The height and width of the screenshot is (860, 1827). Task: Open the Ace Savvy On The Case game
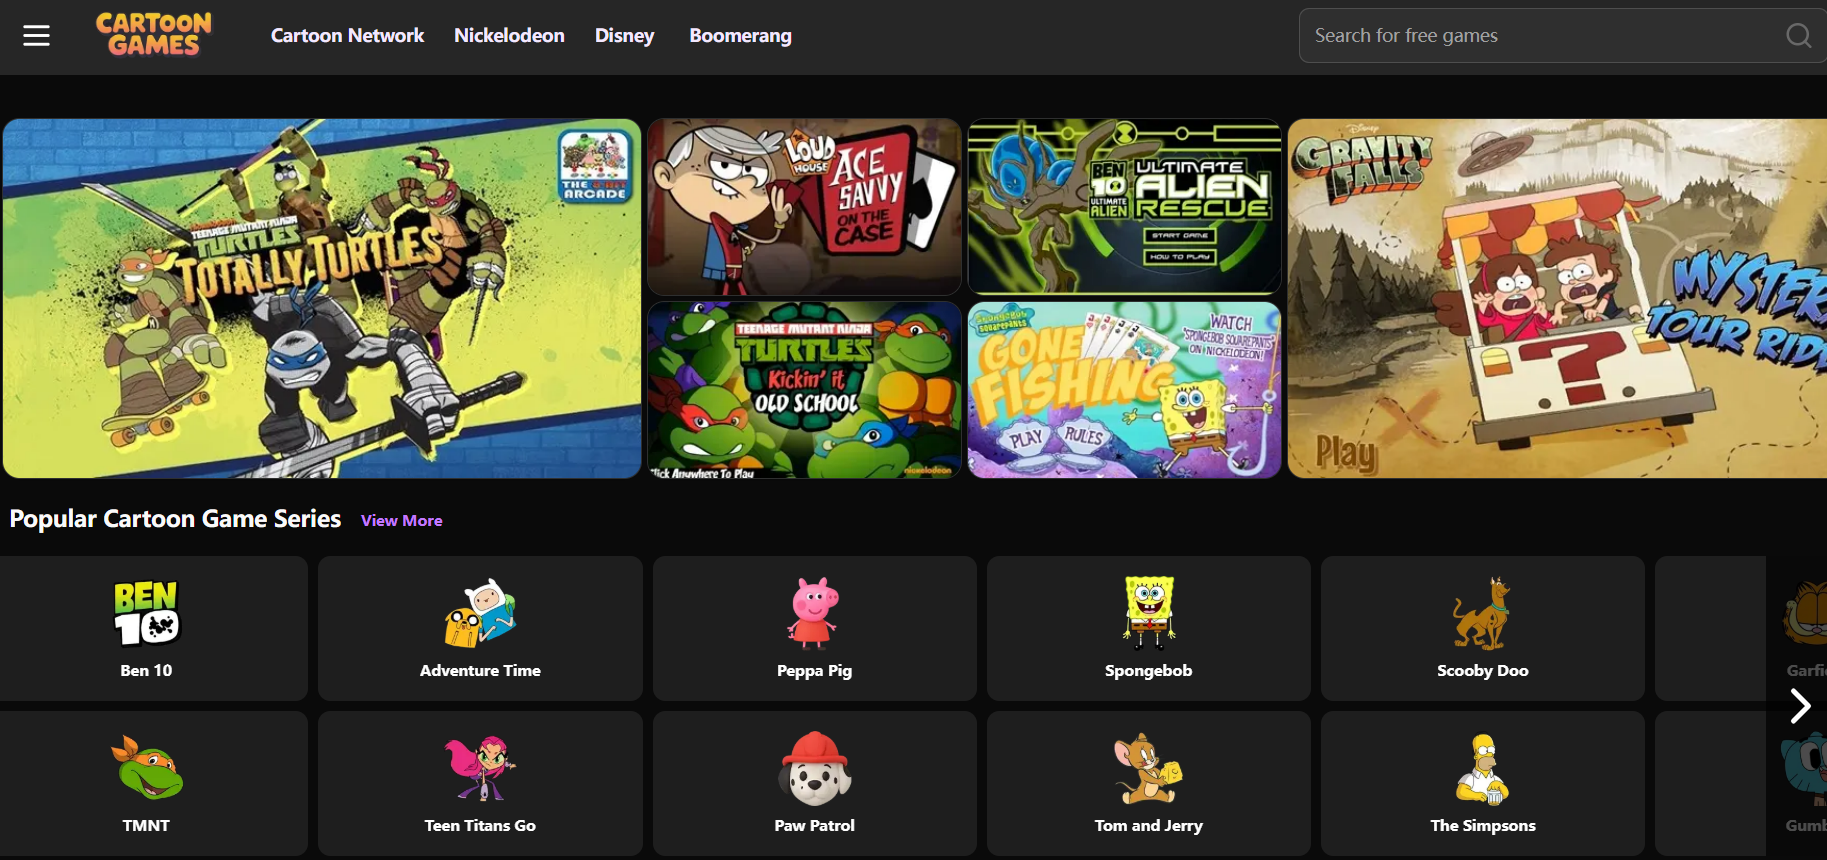(x=804, y=207)
